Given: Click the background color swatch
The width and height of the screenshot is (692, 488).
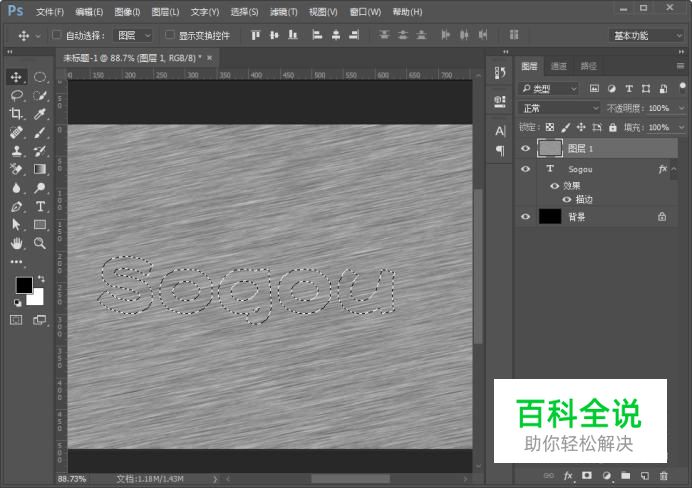Looking at the screenshot, I should point(38,299).
